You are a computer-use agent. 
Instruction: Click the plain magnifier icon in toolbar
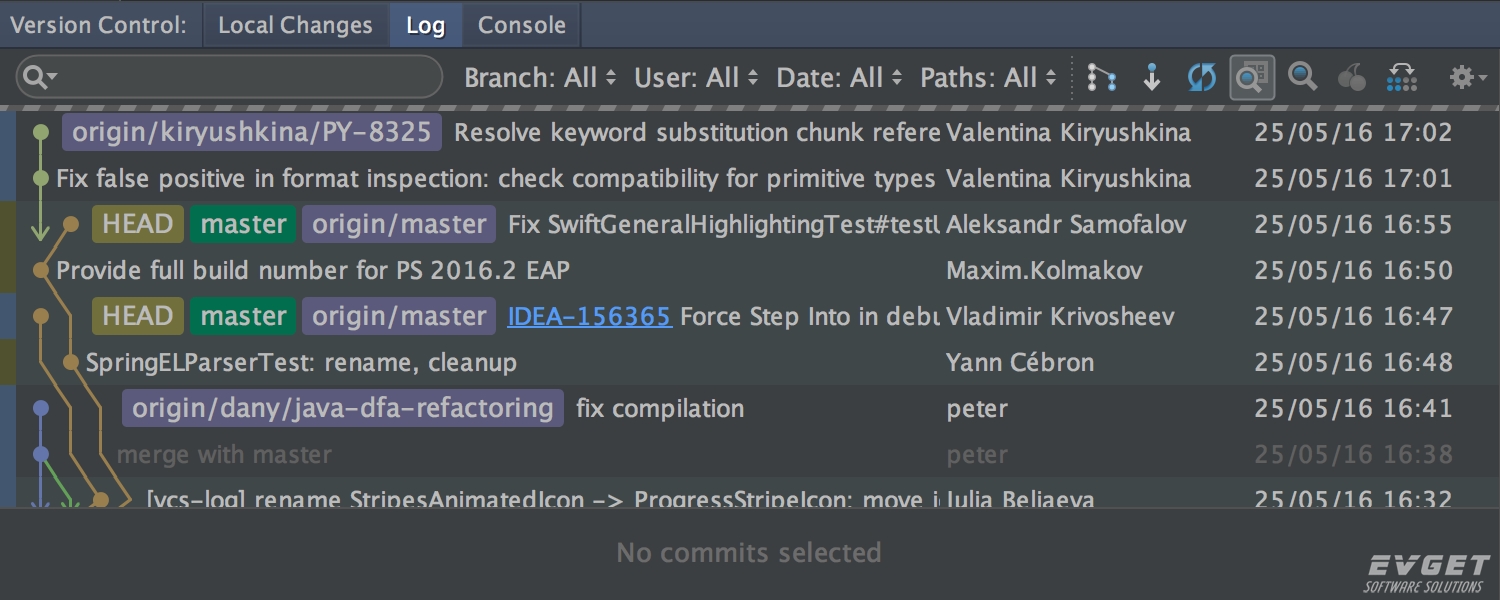coord(1302,77)
